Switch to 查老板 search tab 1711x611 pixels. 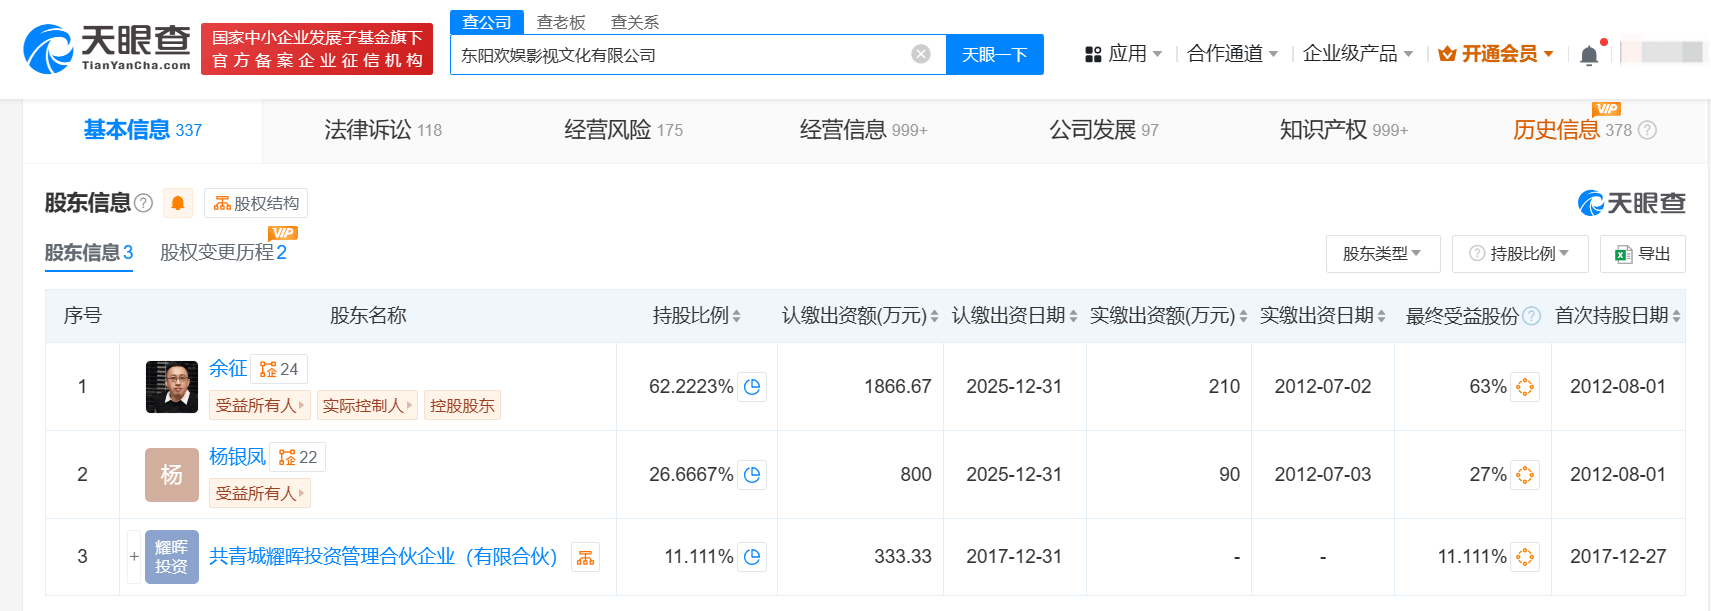[x=561, y=22]
